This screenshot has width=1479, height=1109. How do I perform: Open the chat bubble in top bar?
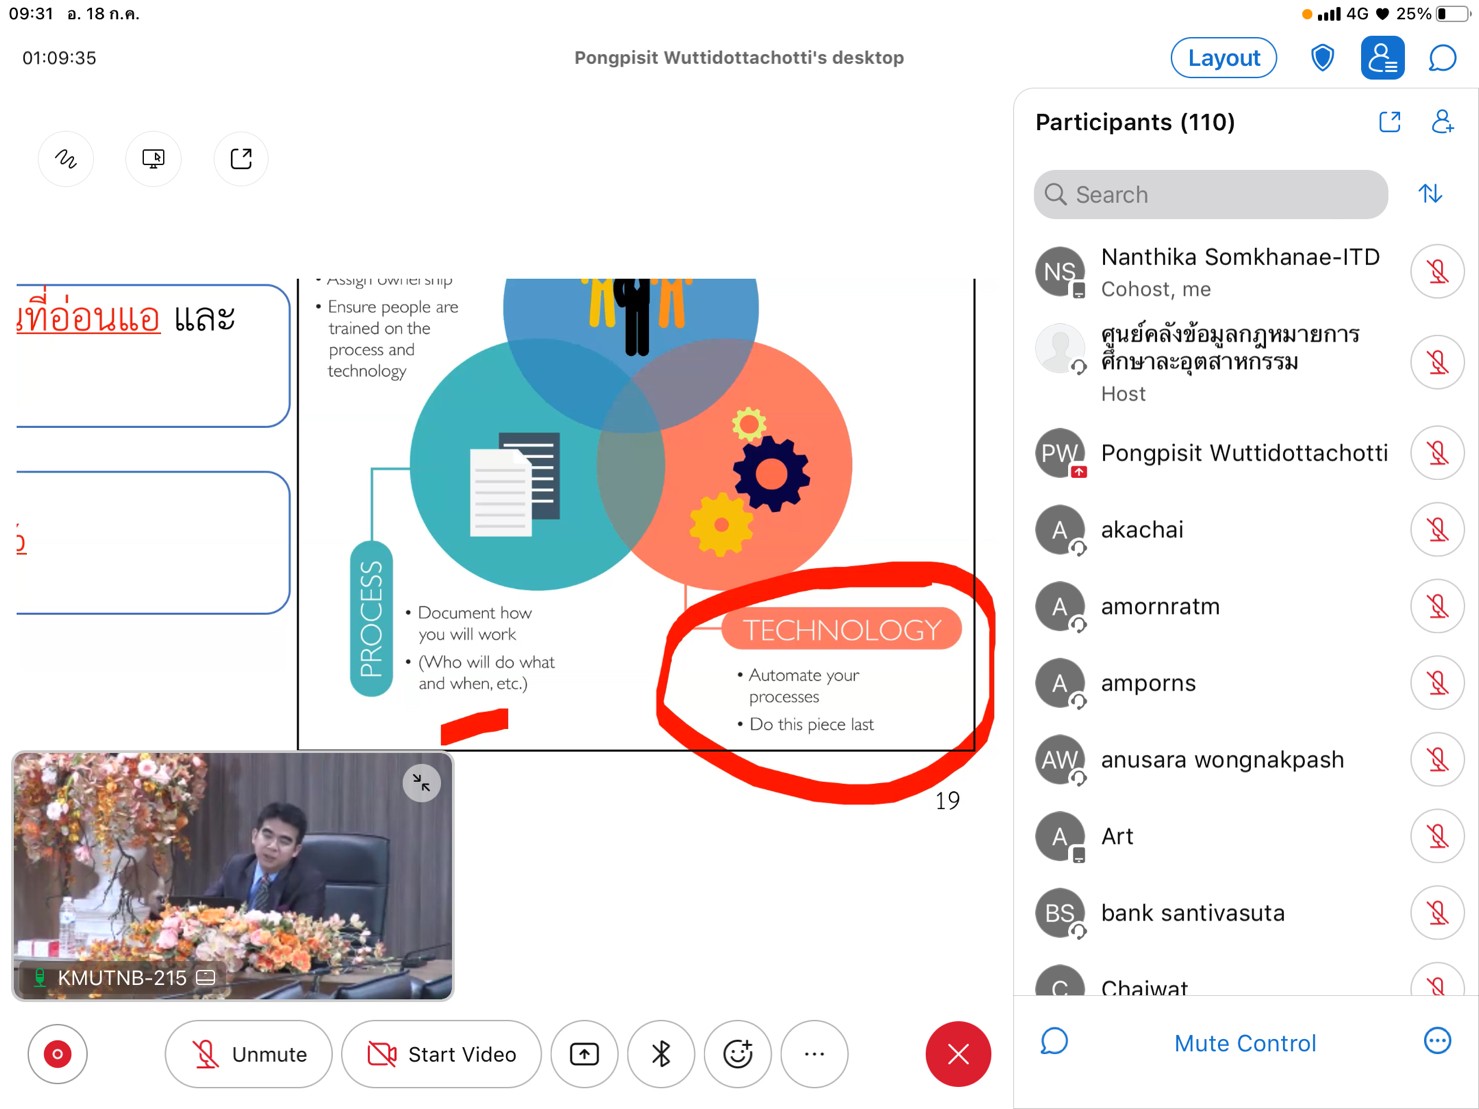click(1442, 58)
